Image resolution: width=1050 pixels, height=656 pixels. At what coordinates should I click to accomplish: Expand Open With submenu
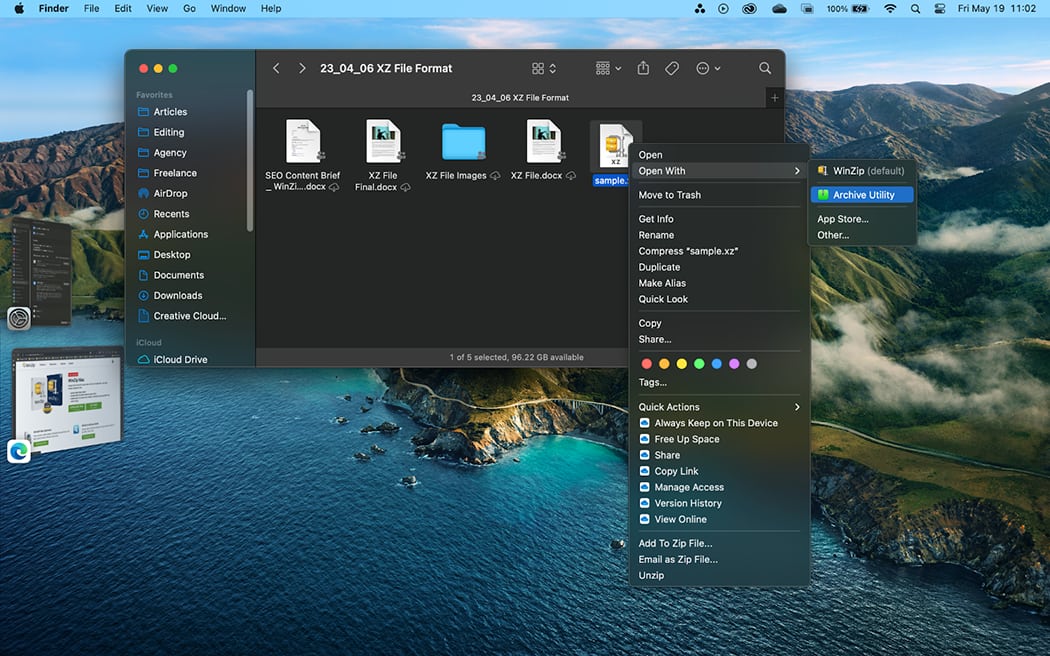pos(719,171)
